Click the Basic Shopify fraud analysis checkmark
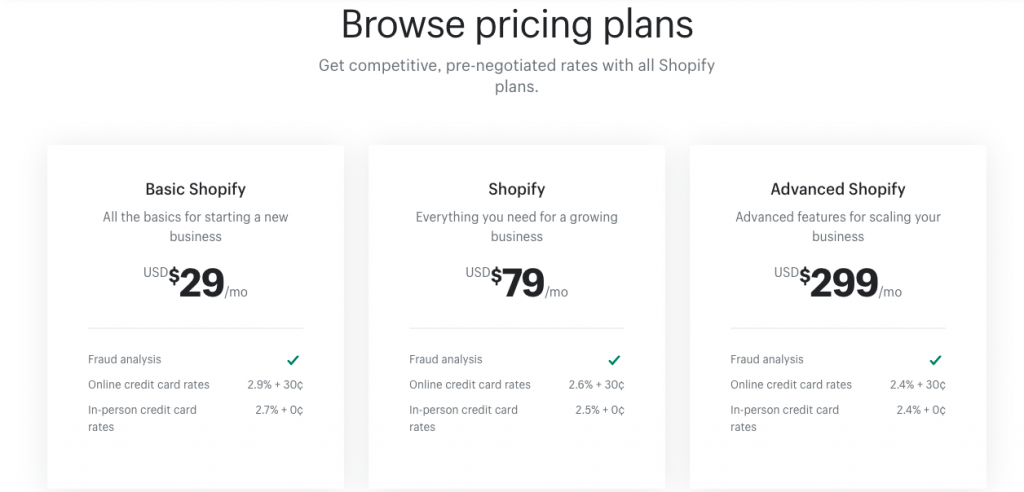 coord(293,360)
